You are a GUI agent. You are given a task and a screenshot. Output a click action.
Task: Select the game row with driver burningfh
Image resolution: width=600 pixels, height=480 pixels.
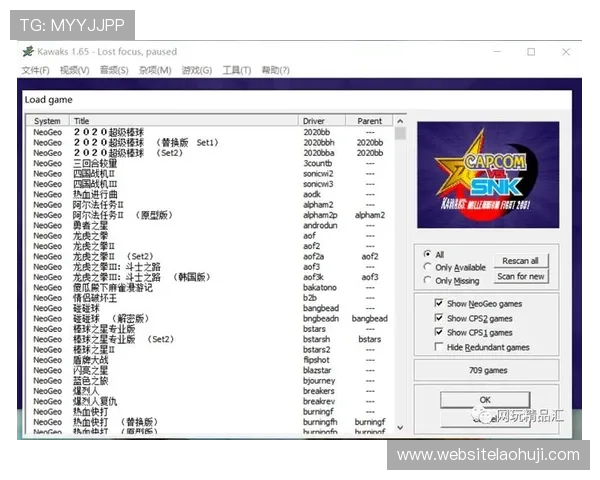click(210, 421)
